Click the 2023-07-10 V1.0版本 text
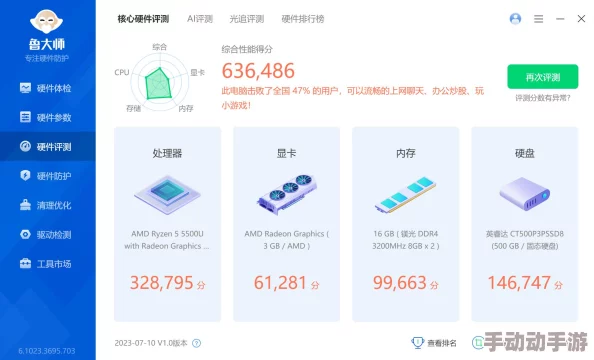 point(151,343)
